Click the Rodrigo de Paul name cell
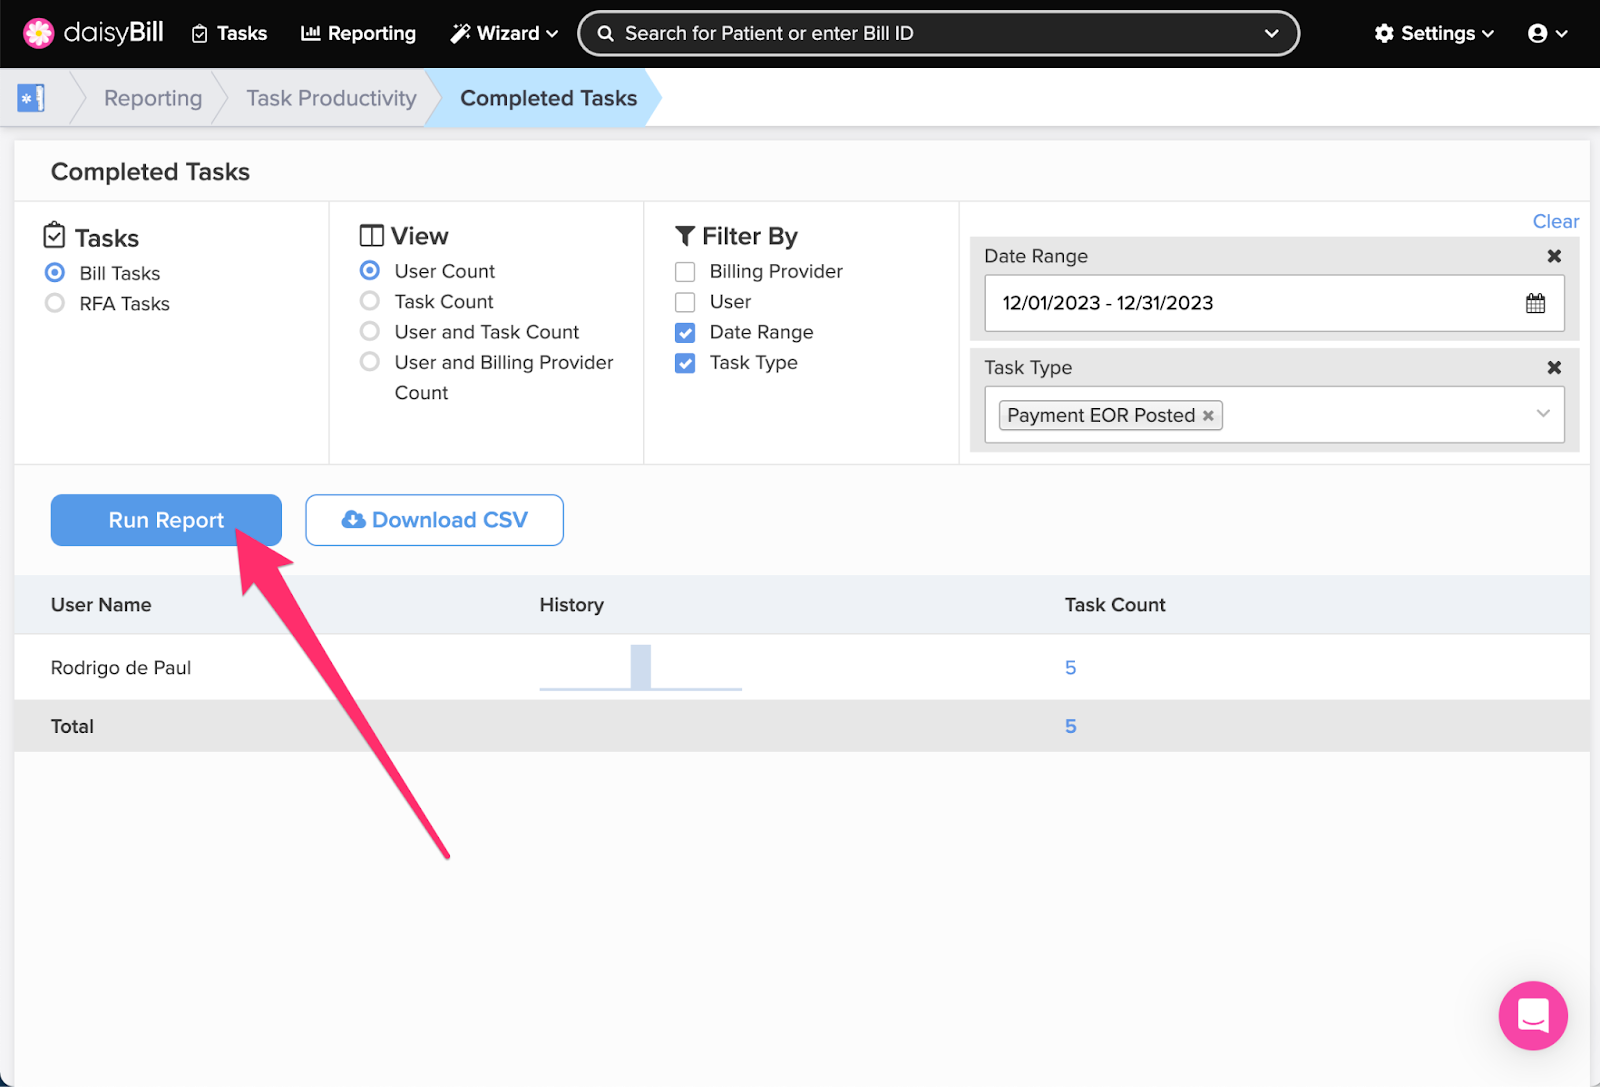The image size is (1600, 1087). 121,667
